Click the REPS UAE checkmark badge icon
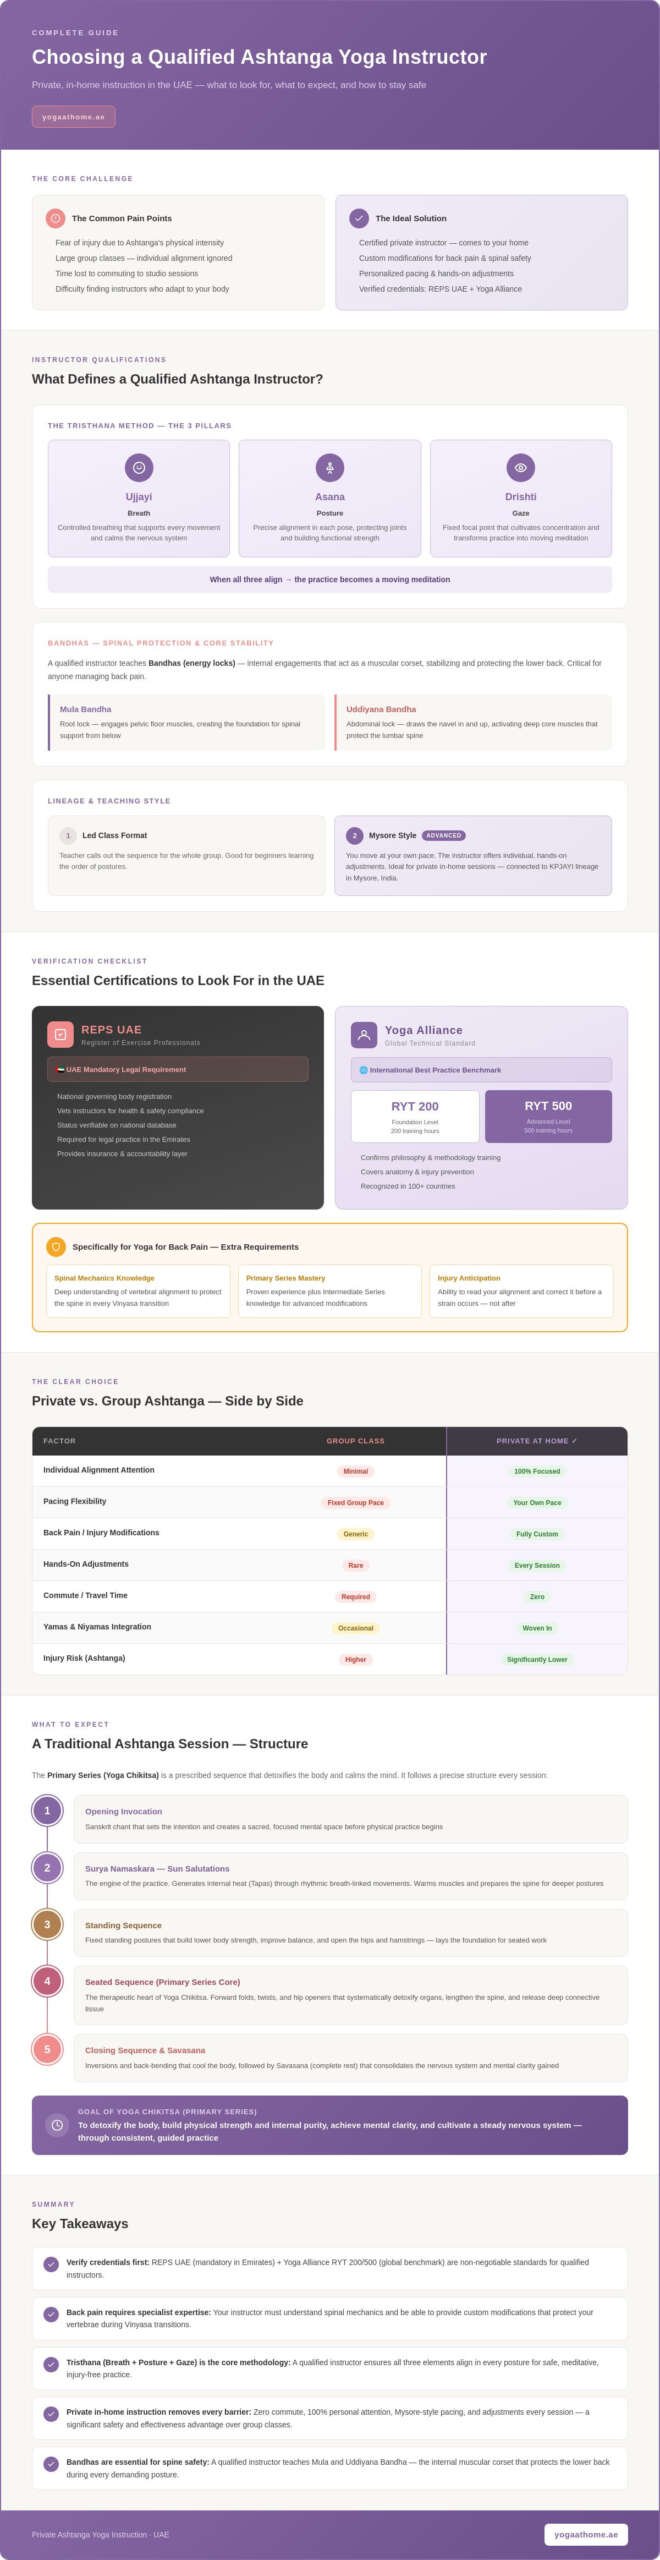The width and height of the screenshot is (660, 2560). click(60, 1034)
